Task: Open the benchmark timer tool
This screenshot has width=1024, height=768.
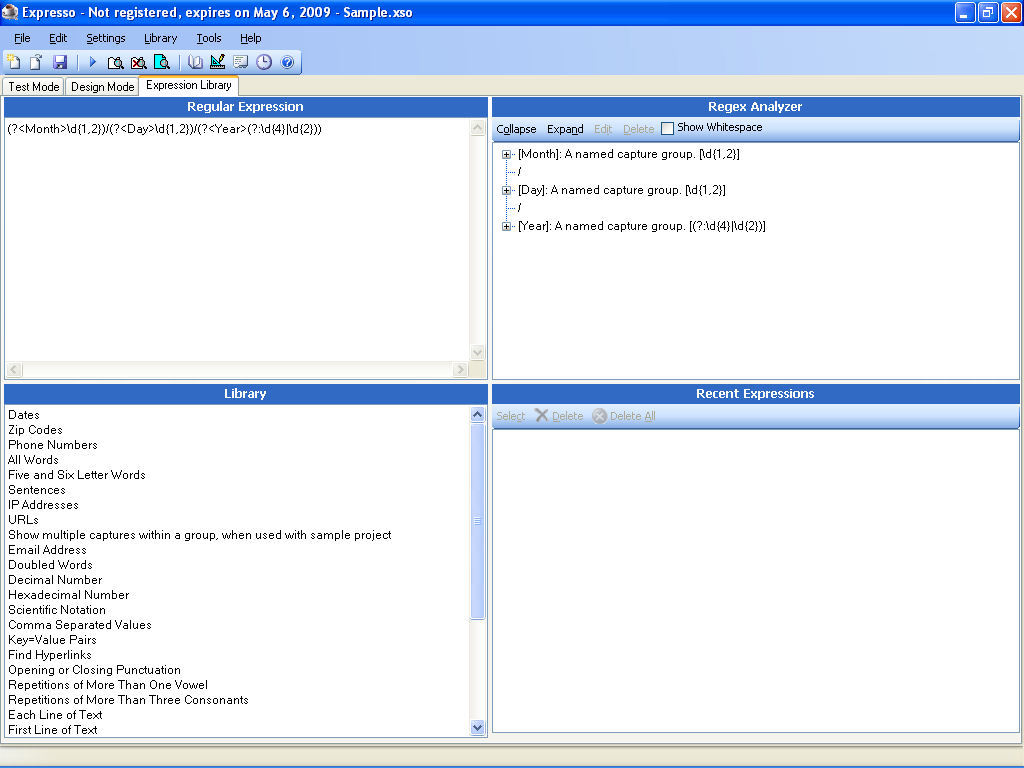Action: point(263,61)
